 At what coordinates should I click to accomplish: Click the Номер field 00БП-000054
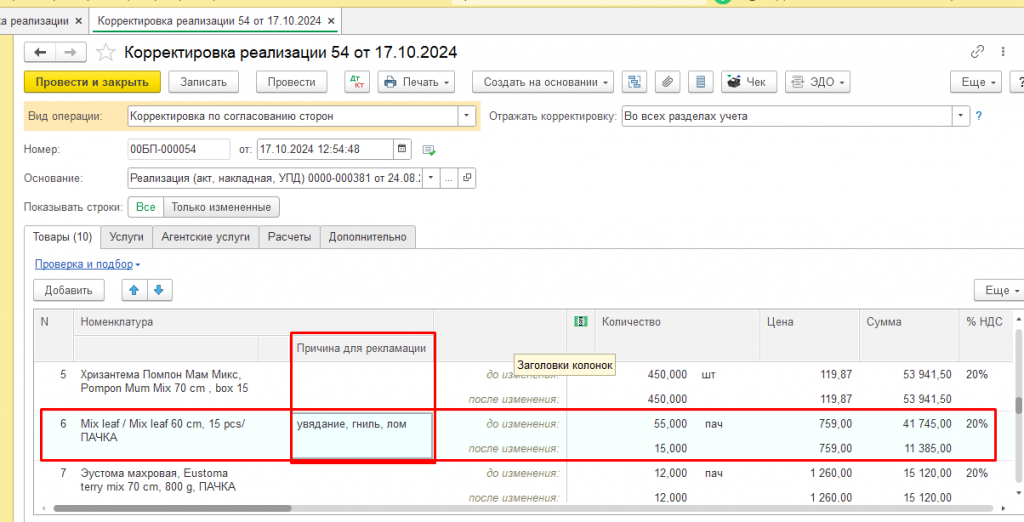coord(179,149)
